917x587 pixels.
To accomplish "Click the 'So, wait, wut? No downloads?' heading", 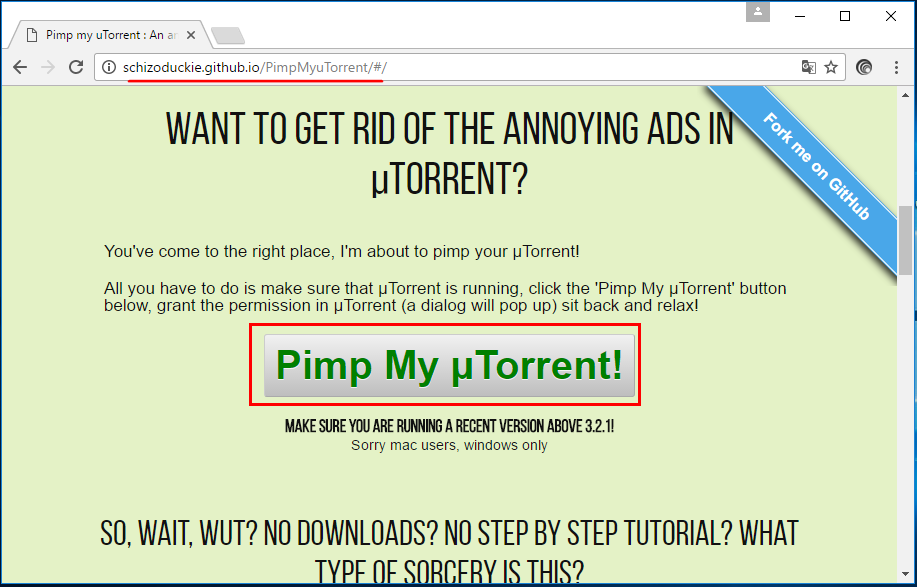I will (x=449, y=553).
